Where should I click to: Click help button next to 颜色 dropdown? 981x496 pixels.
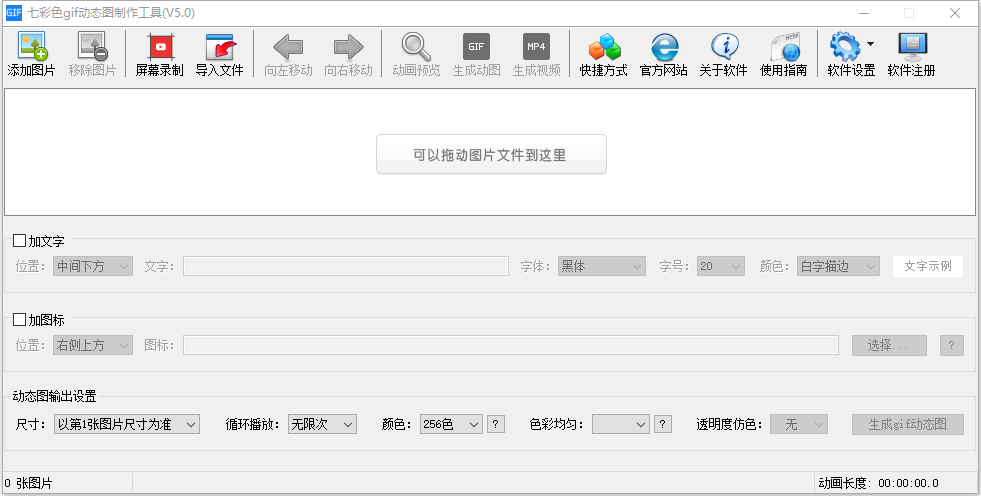pyautogui.click(x=496, y=424)
